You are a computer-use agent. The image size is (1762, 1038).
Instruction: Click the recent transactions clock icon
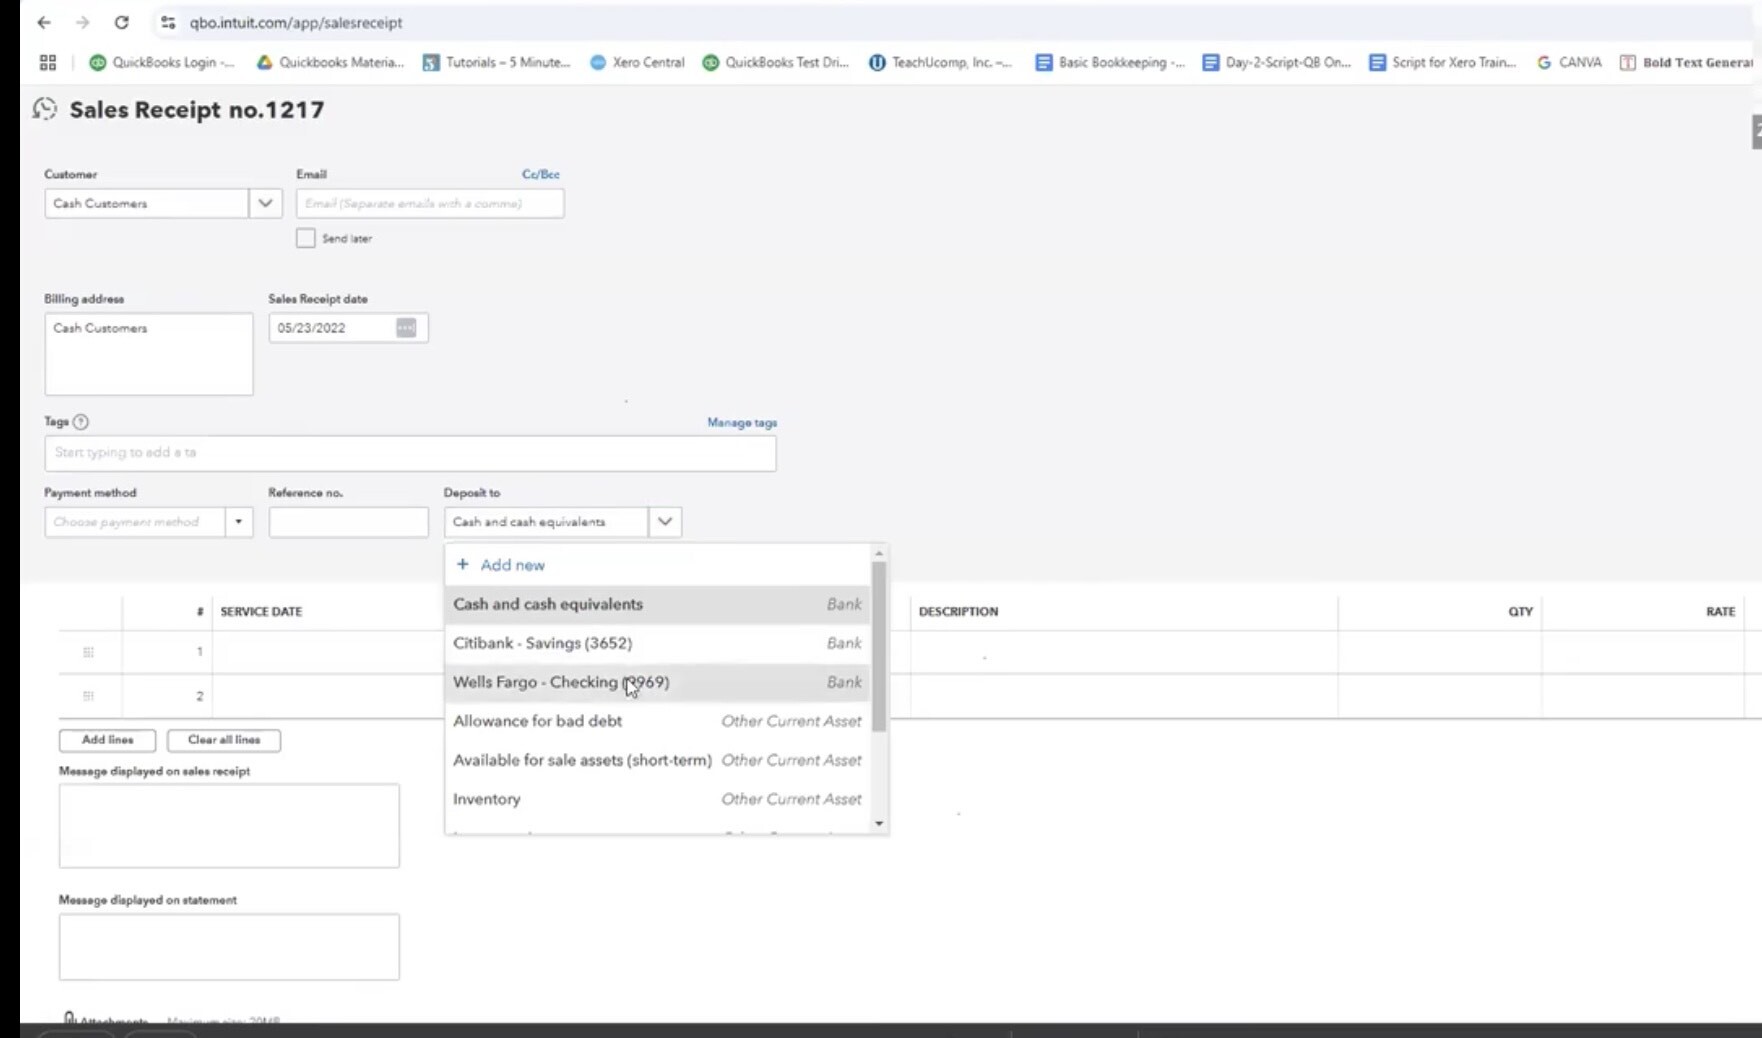[x=45, y=109]
